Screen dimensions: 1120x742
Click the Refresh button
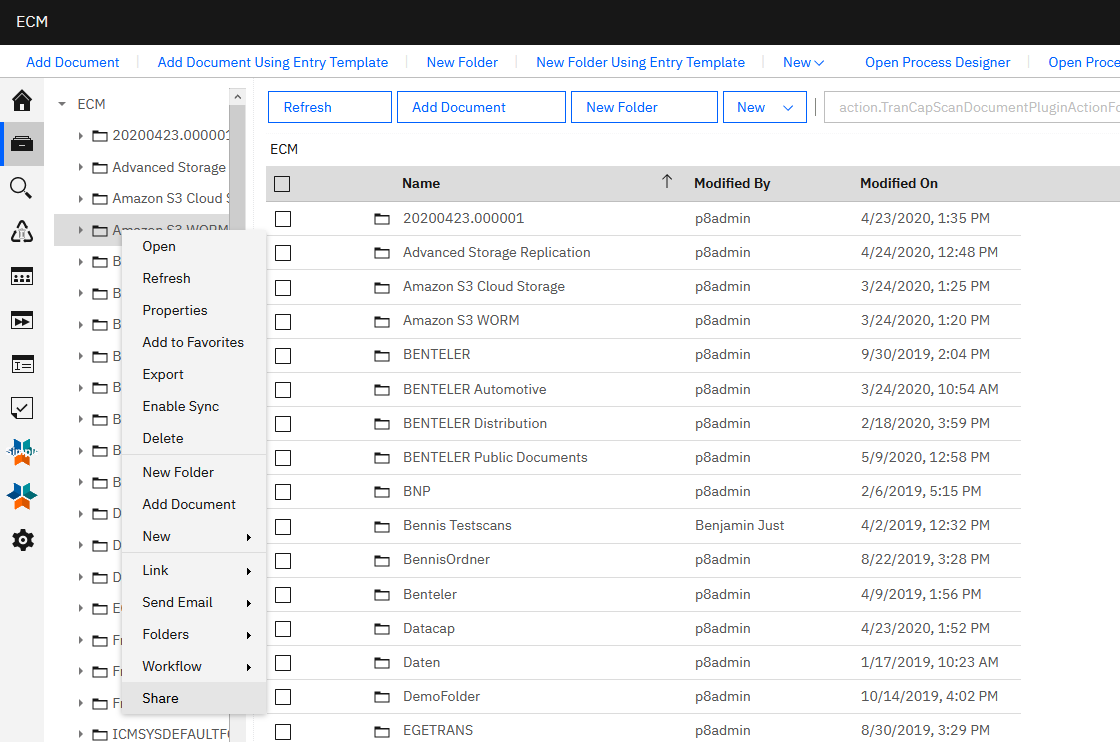click(329, 107)
